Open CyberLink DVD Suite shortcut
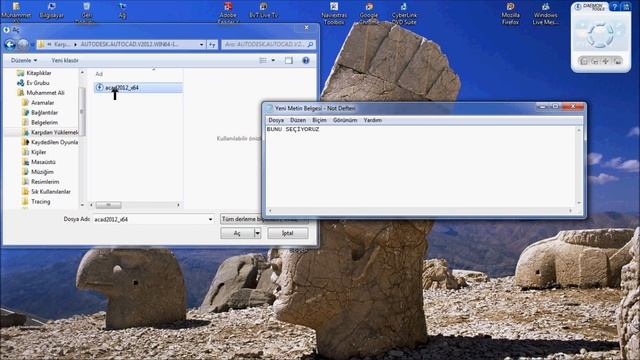 pyautogui.click(x=404, y=13)
